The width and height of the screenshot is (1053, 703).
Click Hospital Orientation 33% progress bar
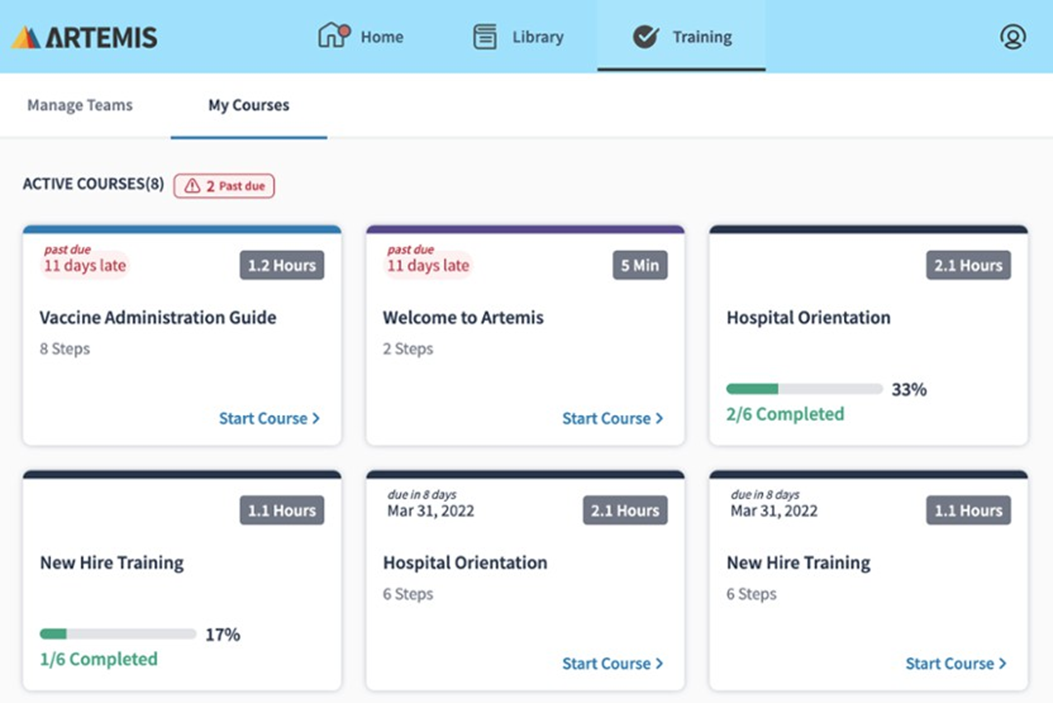click(804, 389)
